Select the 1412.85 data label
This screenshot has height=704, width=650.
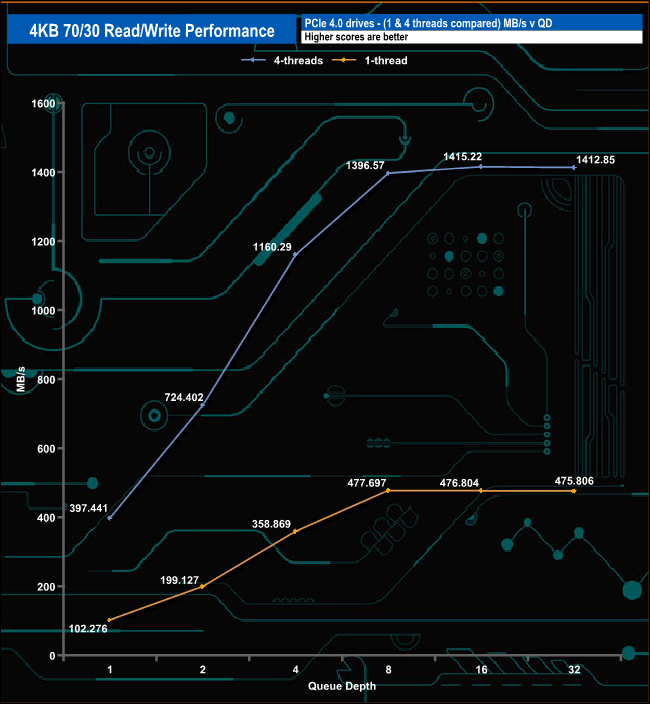click(595, 160)
